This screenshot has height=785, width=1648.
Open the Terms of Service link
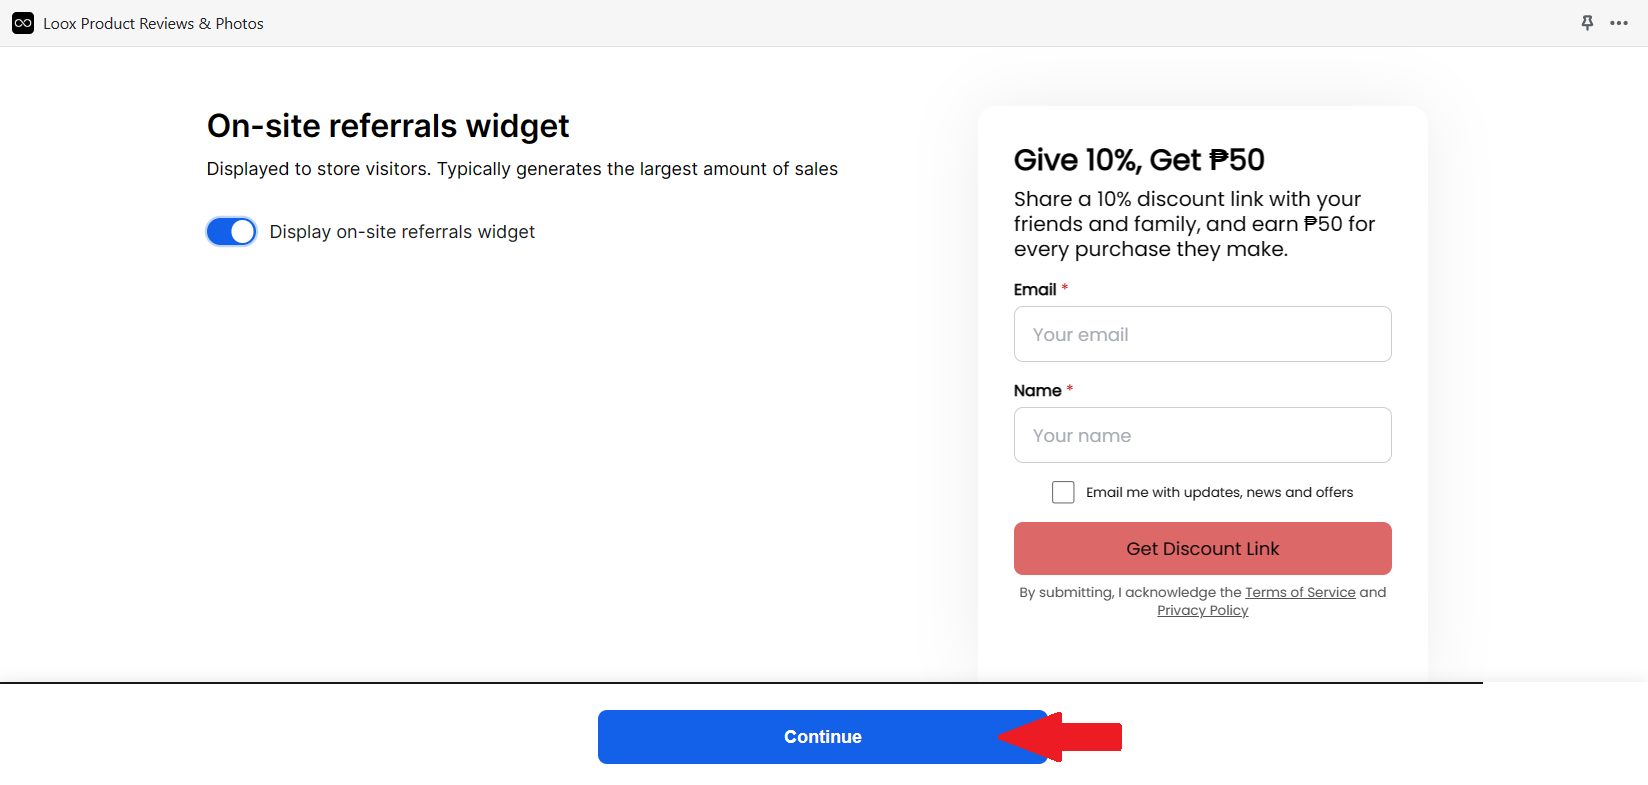click(x=1300, y=592)
